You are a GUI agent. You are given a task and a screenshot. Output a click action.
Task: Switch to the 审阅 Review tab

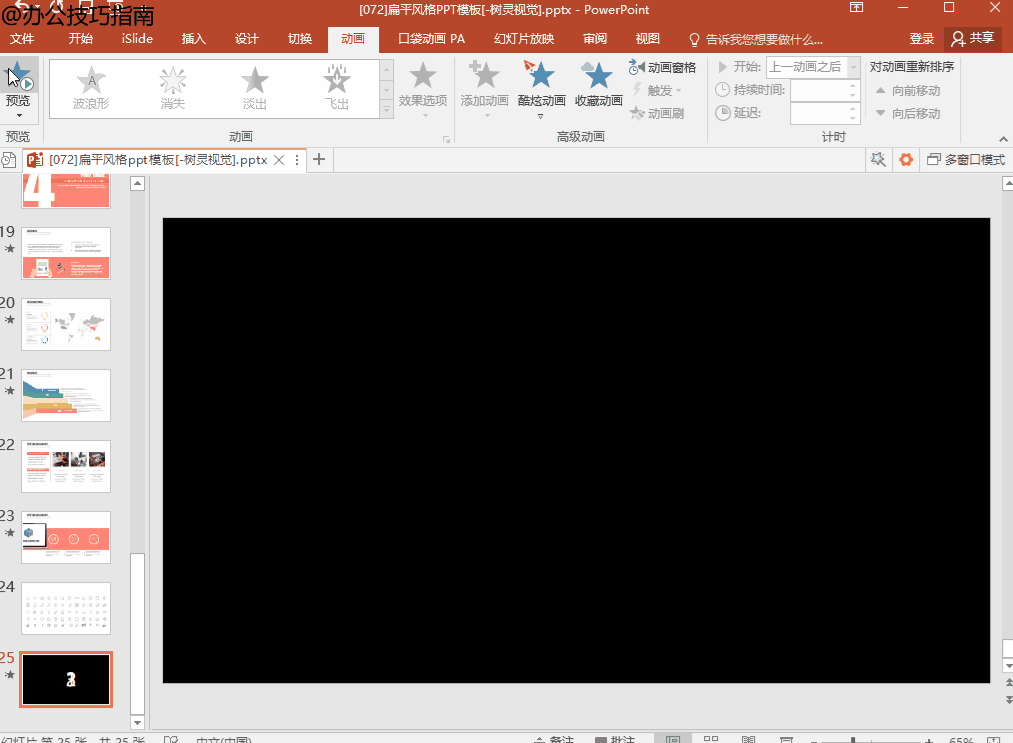pyautogui.click(x=595, y=39)
